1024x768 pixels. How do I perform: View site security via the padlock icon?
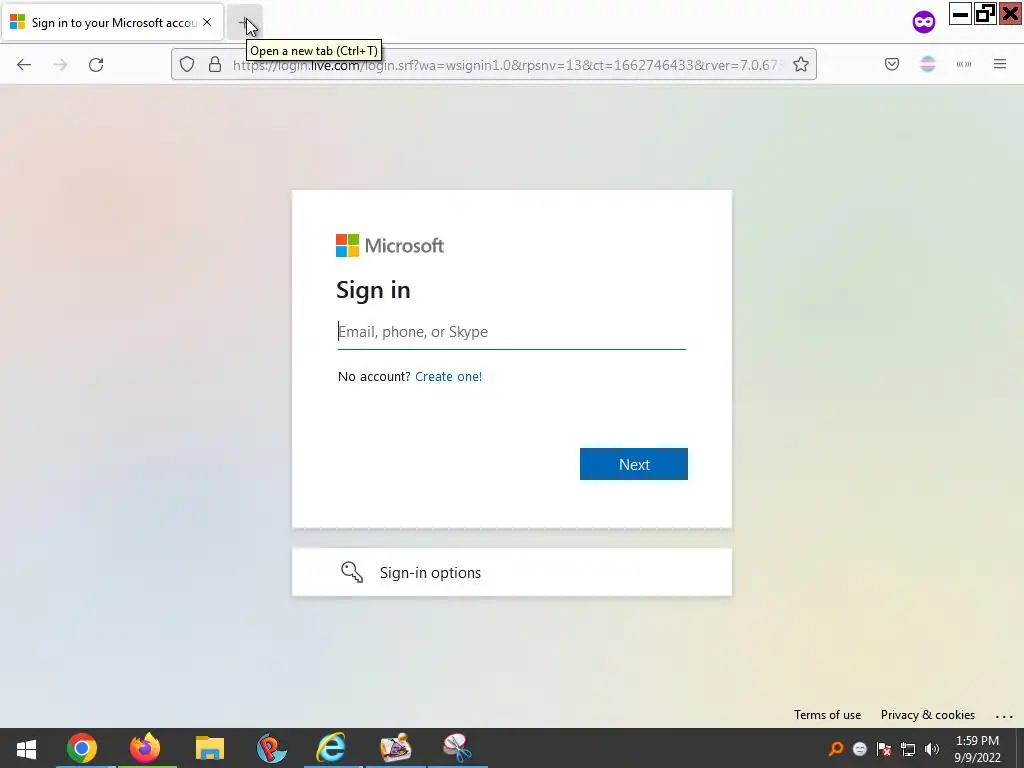pos(215,64)
